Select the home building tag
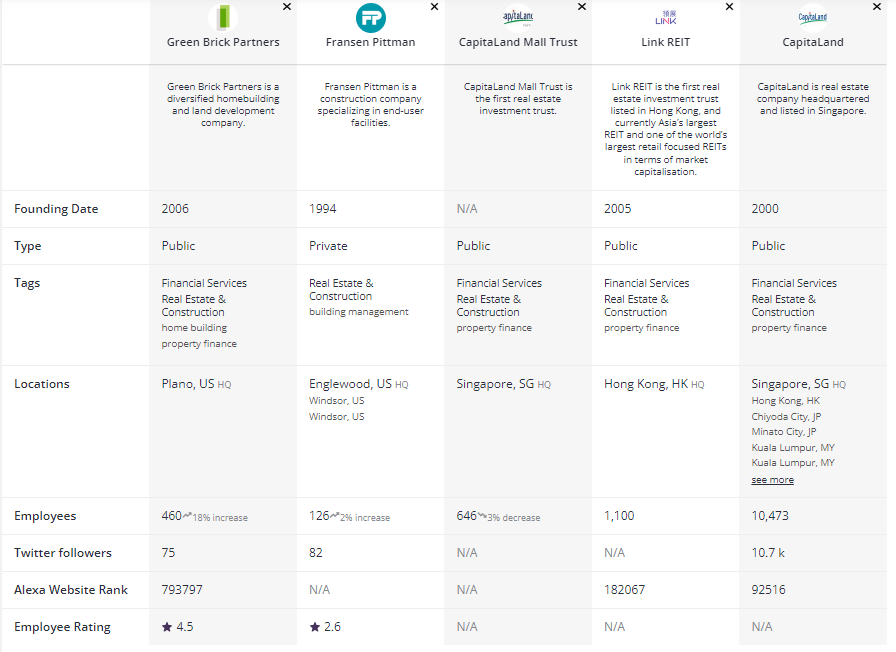 point(194,328)
